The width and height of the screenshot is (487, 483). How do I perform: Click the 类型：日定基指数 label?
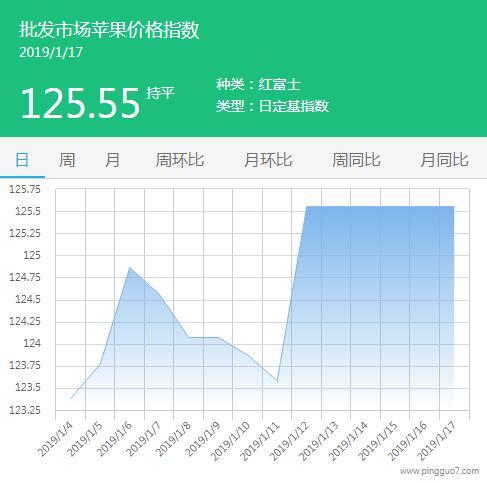272,106
